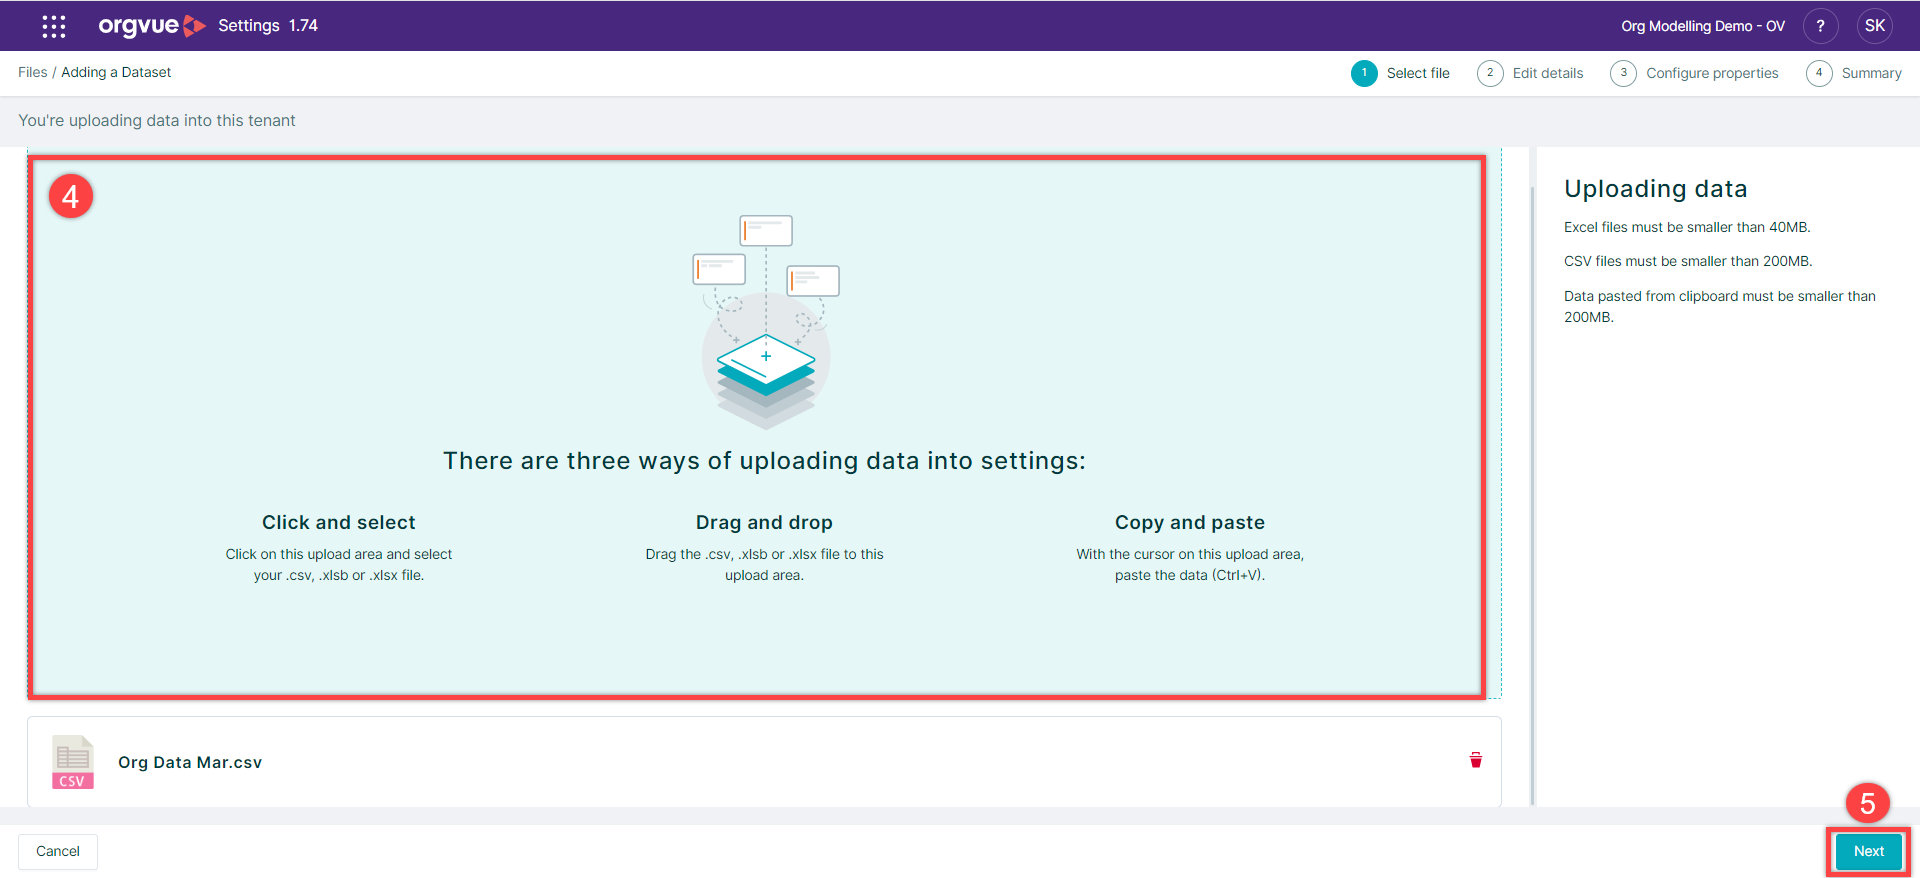Click the upload illustration graphic

[x=766, y=322]
